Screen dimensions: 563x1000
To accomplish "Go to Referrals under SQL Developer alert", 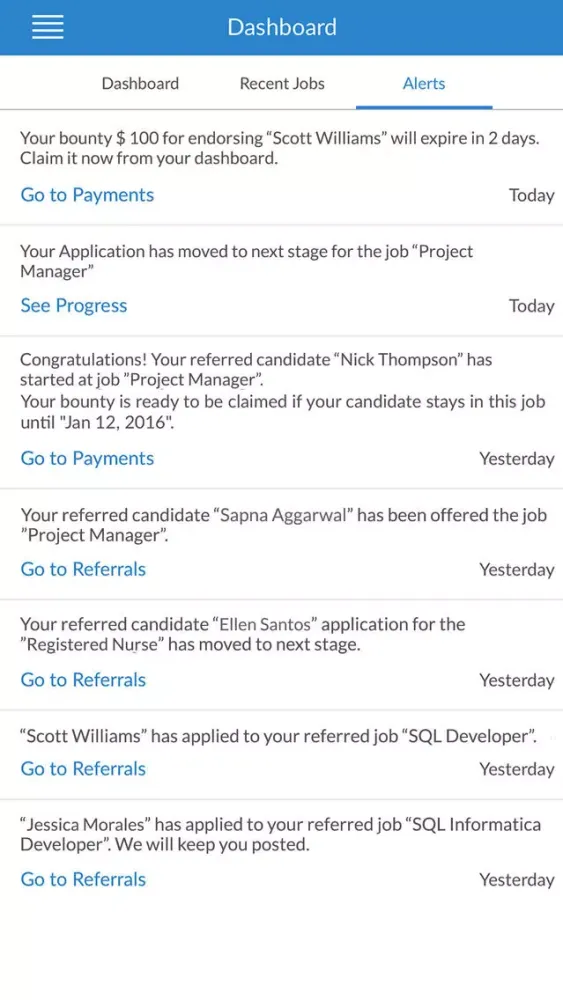I will (x=84, y=768).
